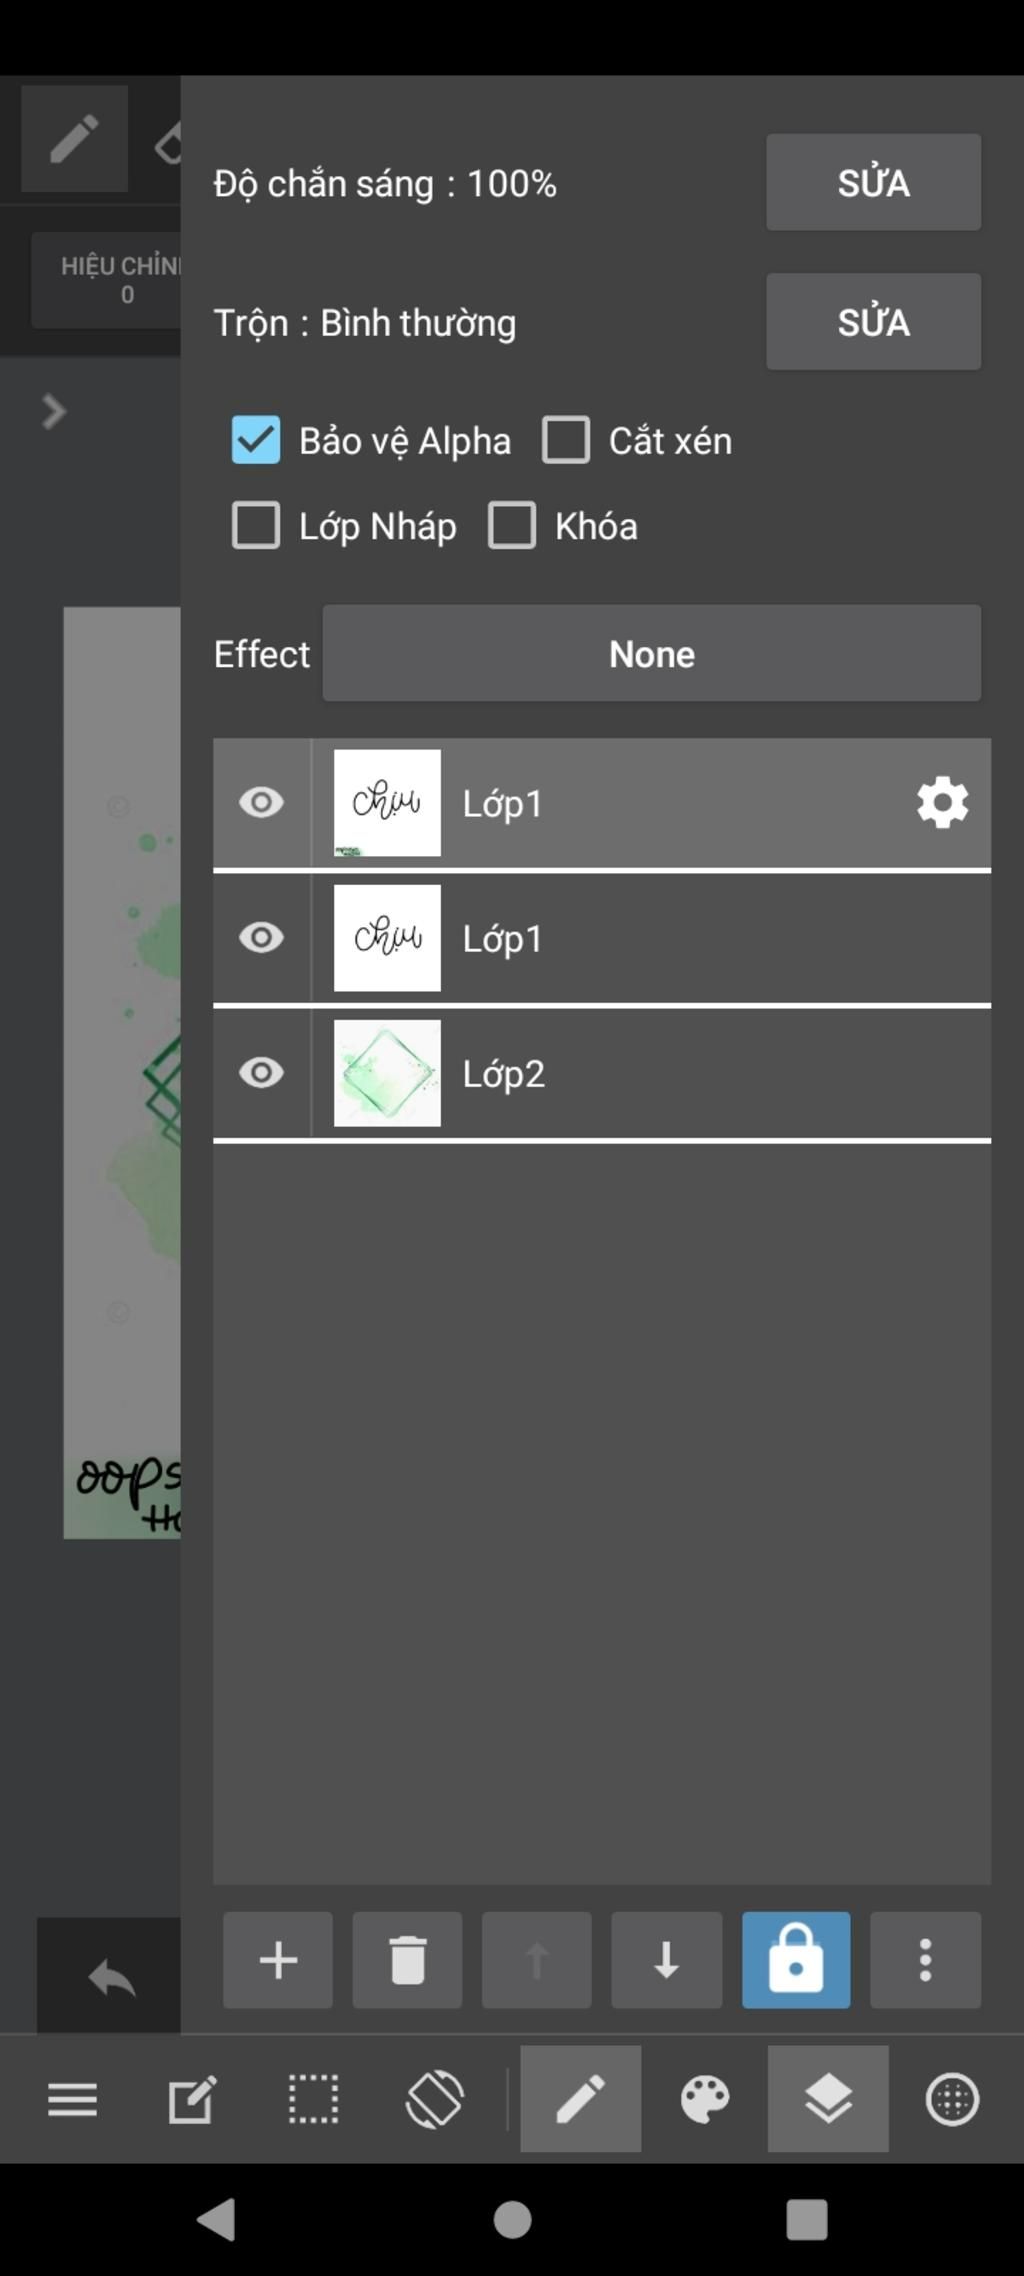The width and height of the screenshot is (1024, 2276).
Task: Select the dashed rectangle selection tool
Action: [313, 2099]
